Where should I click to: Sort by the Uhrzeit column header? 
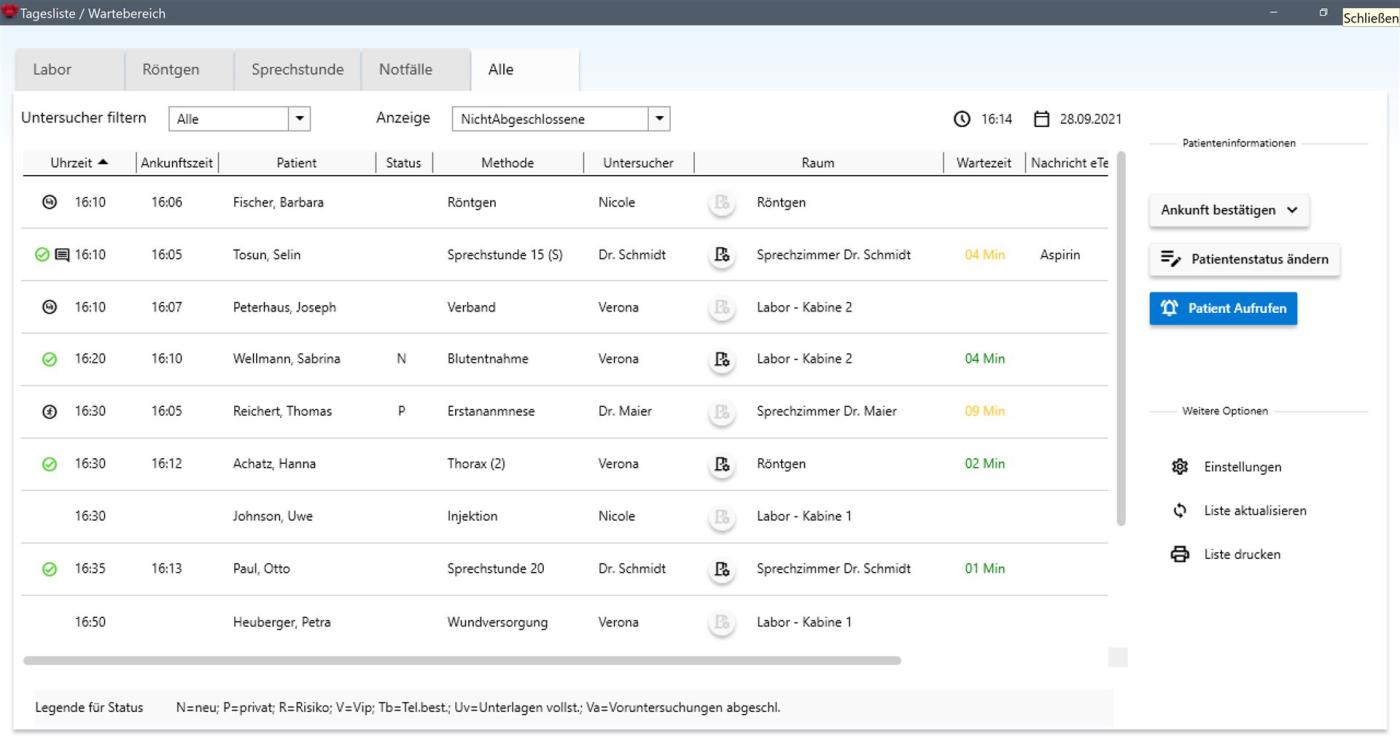(79, 163)
